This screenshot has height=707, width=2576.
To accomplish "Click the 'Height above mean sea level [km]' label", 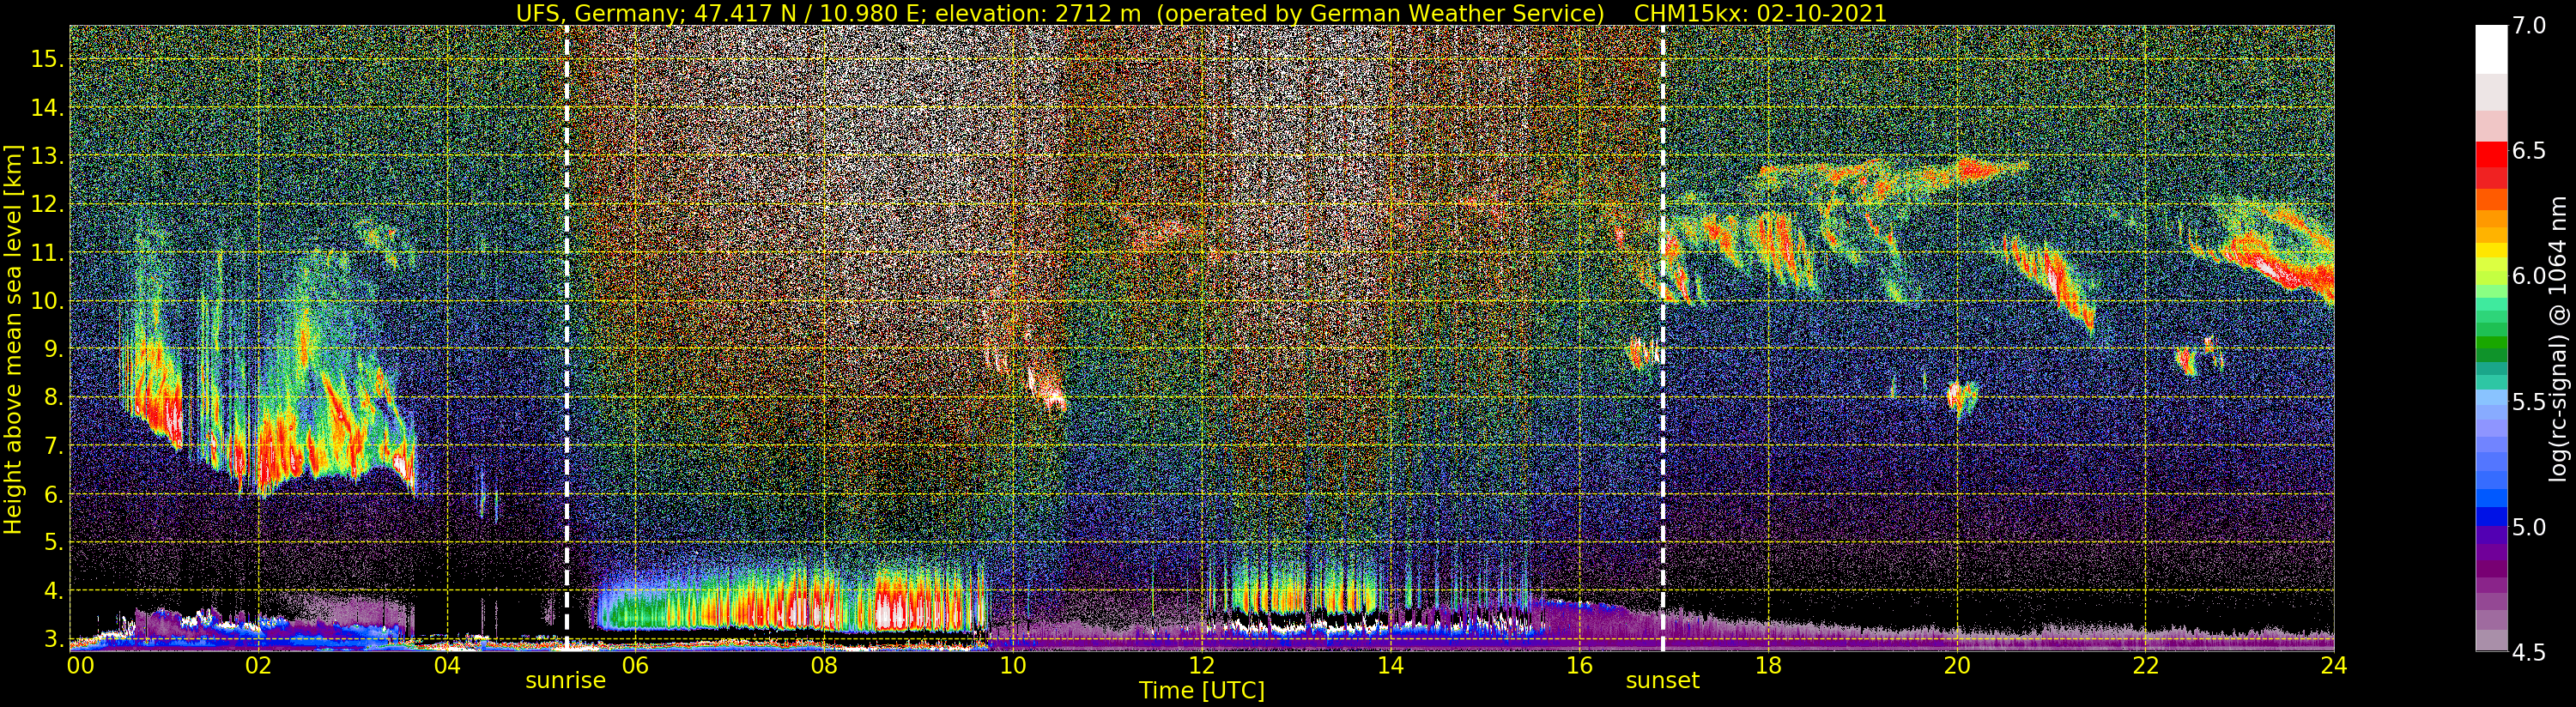I will (x=13, y=338).
